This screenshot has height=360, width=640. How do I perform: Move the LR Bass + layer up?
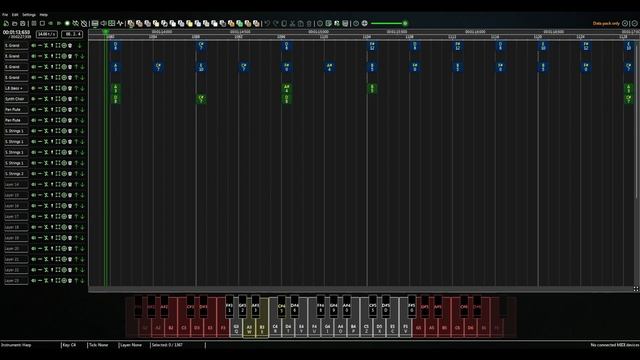tap(76, 88)
